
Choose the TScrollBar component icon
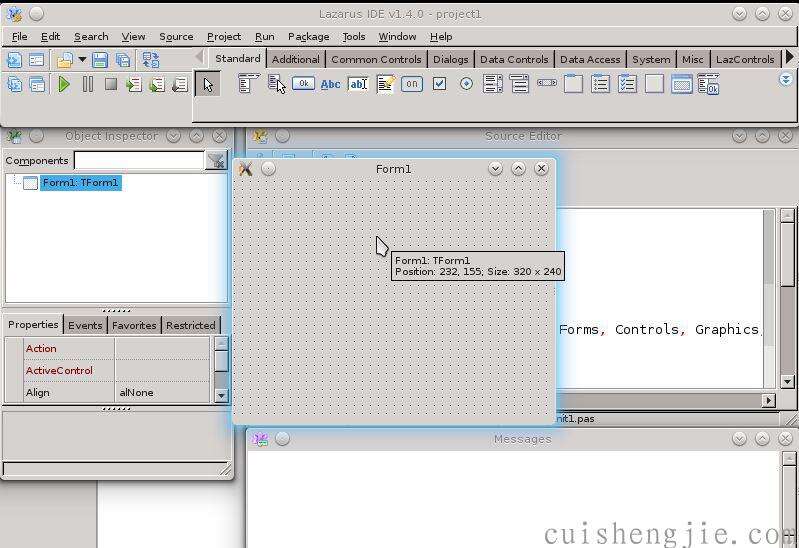(x=547, y=85)
